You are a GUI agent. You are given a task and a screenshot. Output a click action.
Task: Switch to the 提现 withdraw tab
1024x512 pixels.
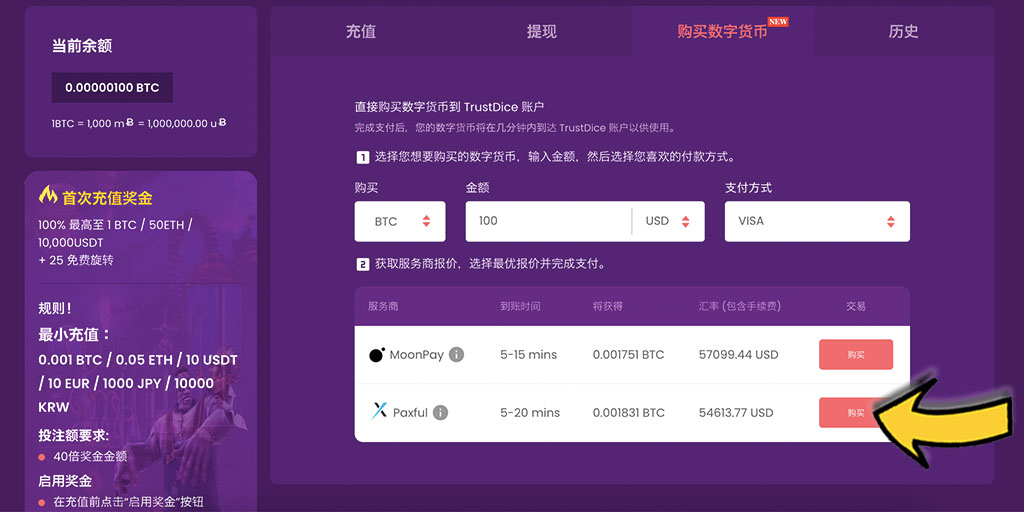coord(541,31)
